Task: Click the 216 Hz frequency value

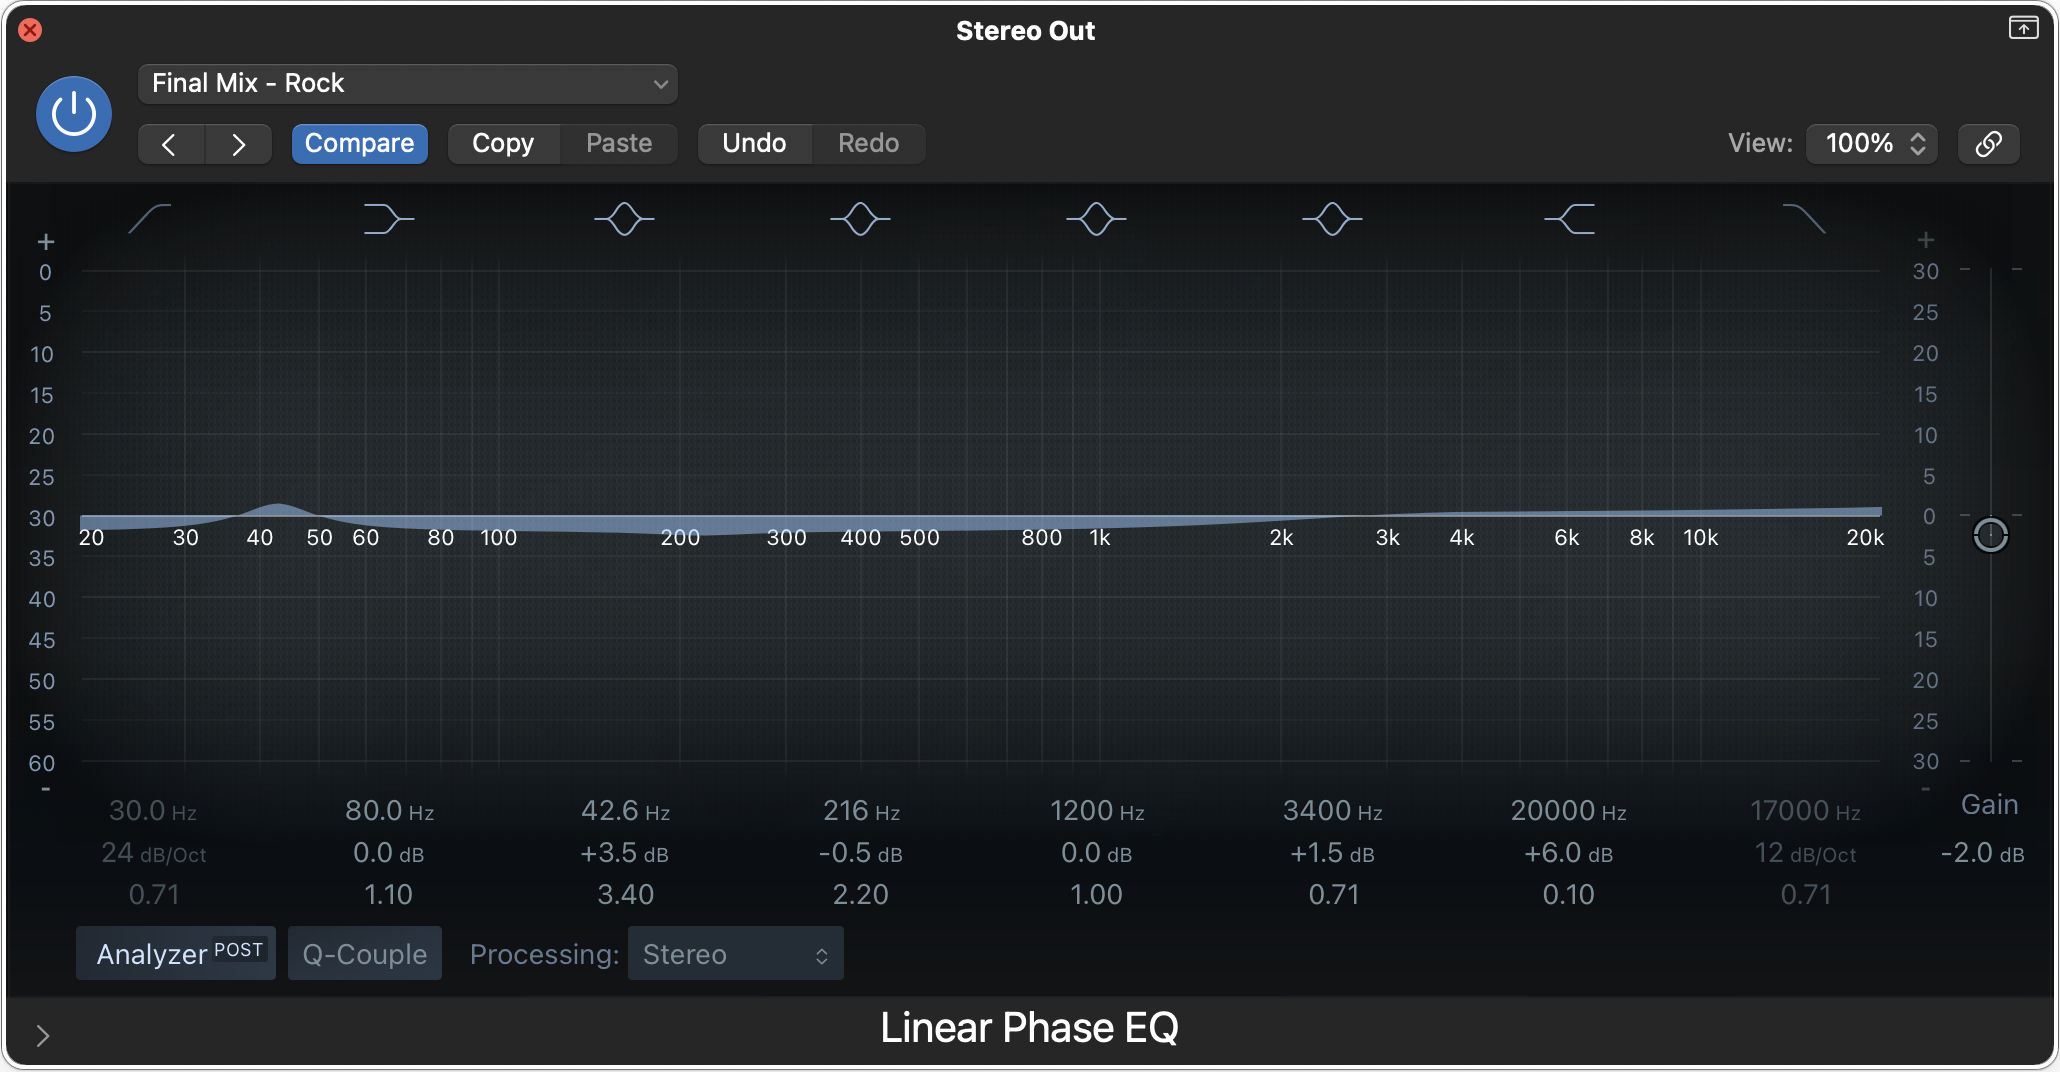Action: [861, 811]
